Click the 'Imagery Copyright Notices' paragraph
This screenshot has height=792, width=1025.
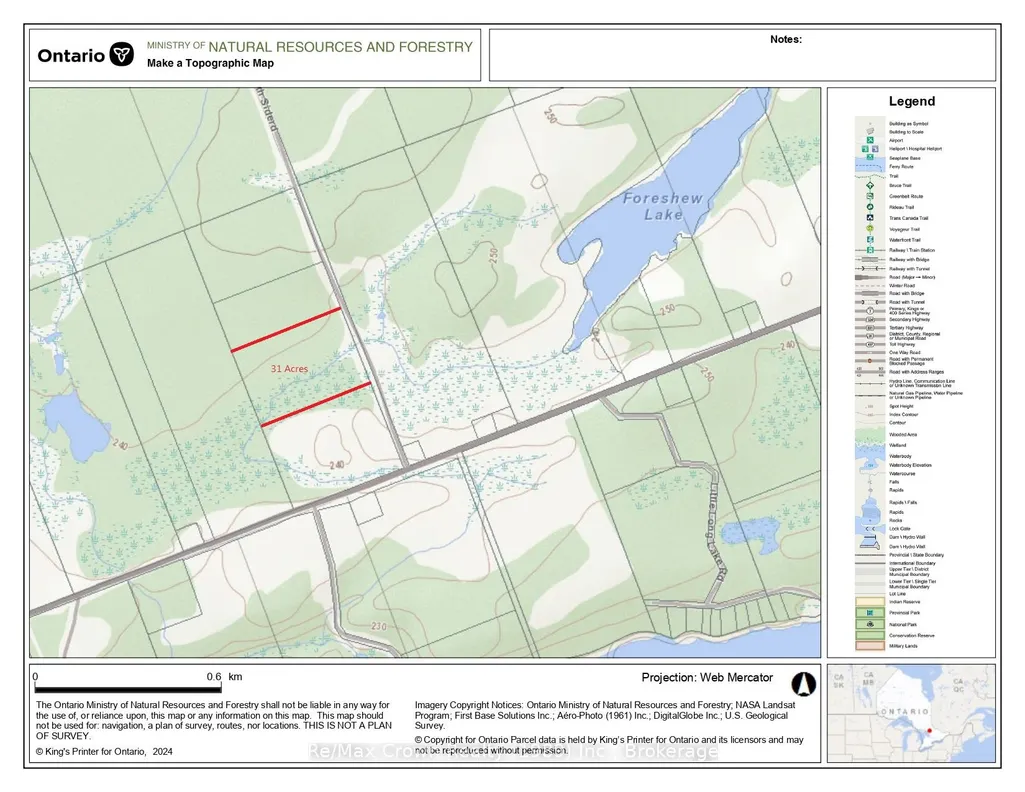tap(605, 715)
